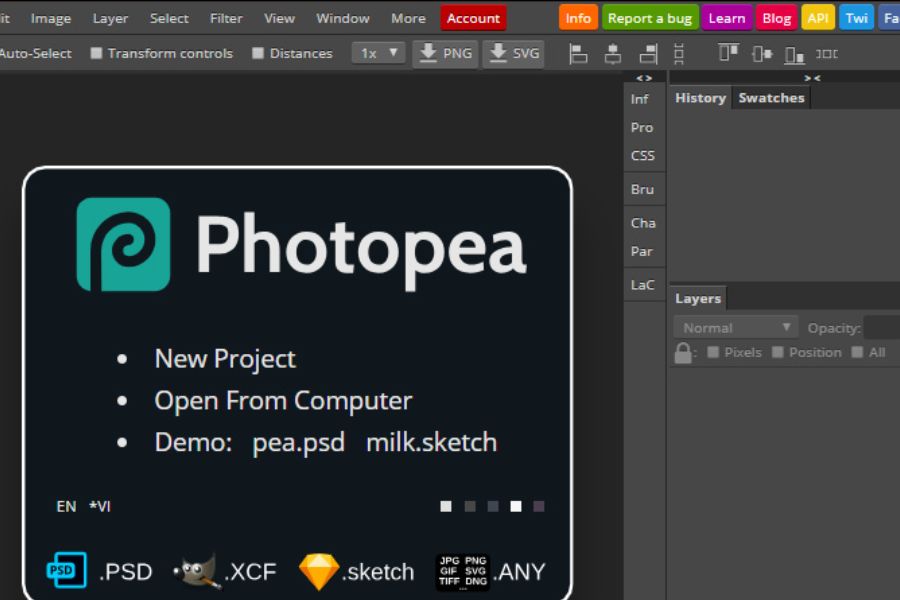The width and height of the screenshot is (900, 600).
Task: Select the Layers panel tab
Action: (698, 299)
